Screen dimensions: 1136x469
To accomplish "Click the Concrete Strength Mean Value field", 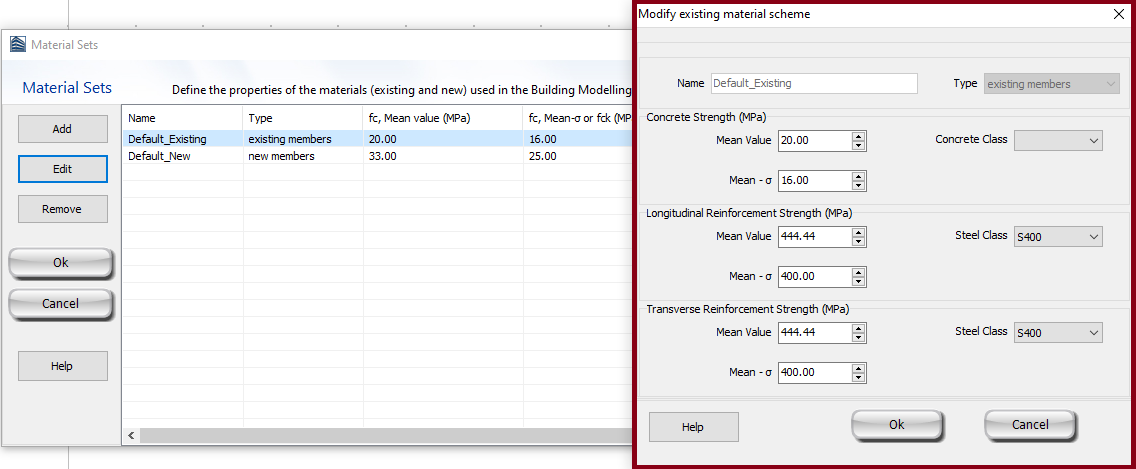I will (x=813, y=141).
